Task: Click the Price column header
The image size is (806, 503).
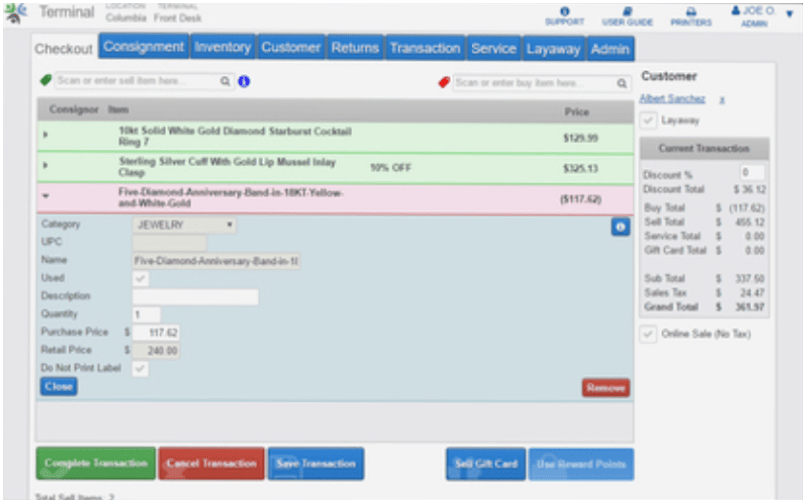Action: tap(577, 112)
